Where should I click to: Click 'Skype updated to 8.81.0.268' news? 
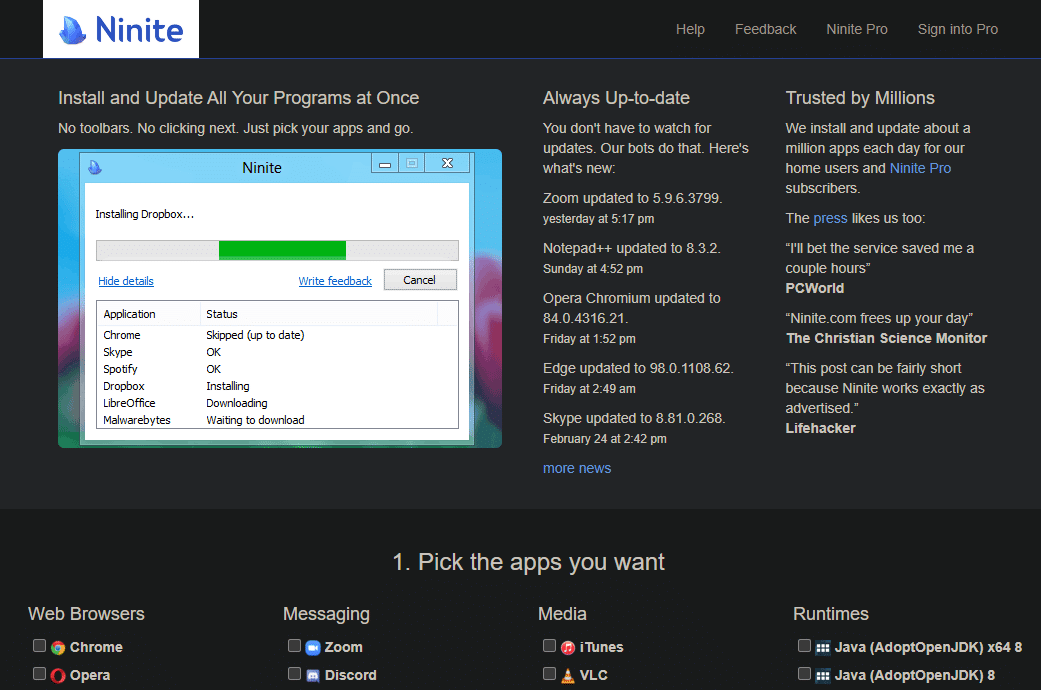pos(634,418)
